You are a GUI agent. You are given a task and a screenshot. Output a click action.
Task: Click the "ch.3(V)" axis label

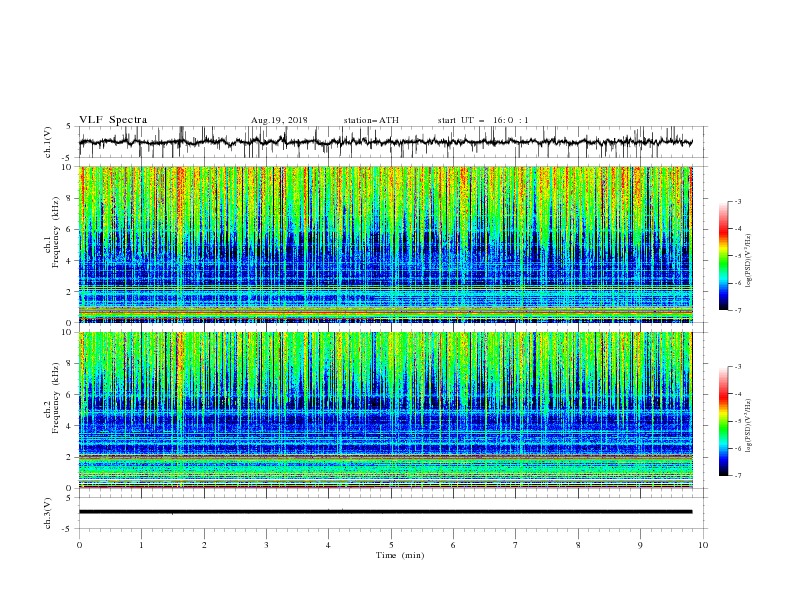click(x=48, y=513)
